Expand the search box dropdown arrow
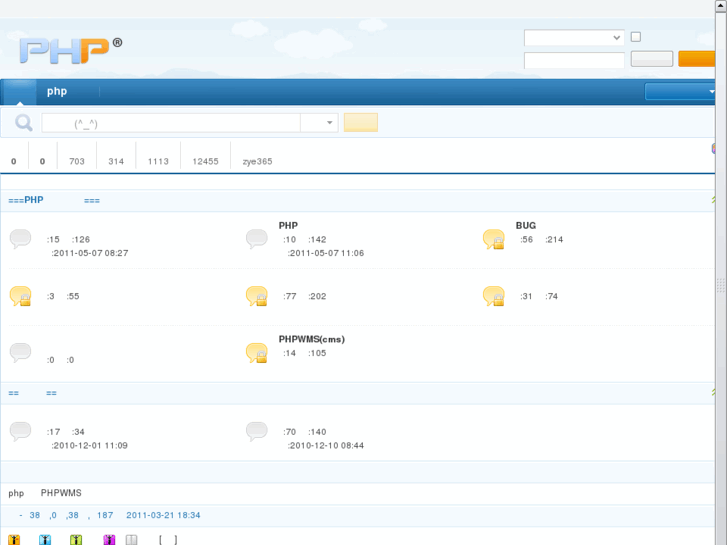The image size is (727, 545). [331, 123]
